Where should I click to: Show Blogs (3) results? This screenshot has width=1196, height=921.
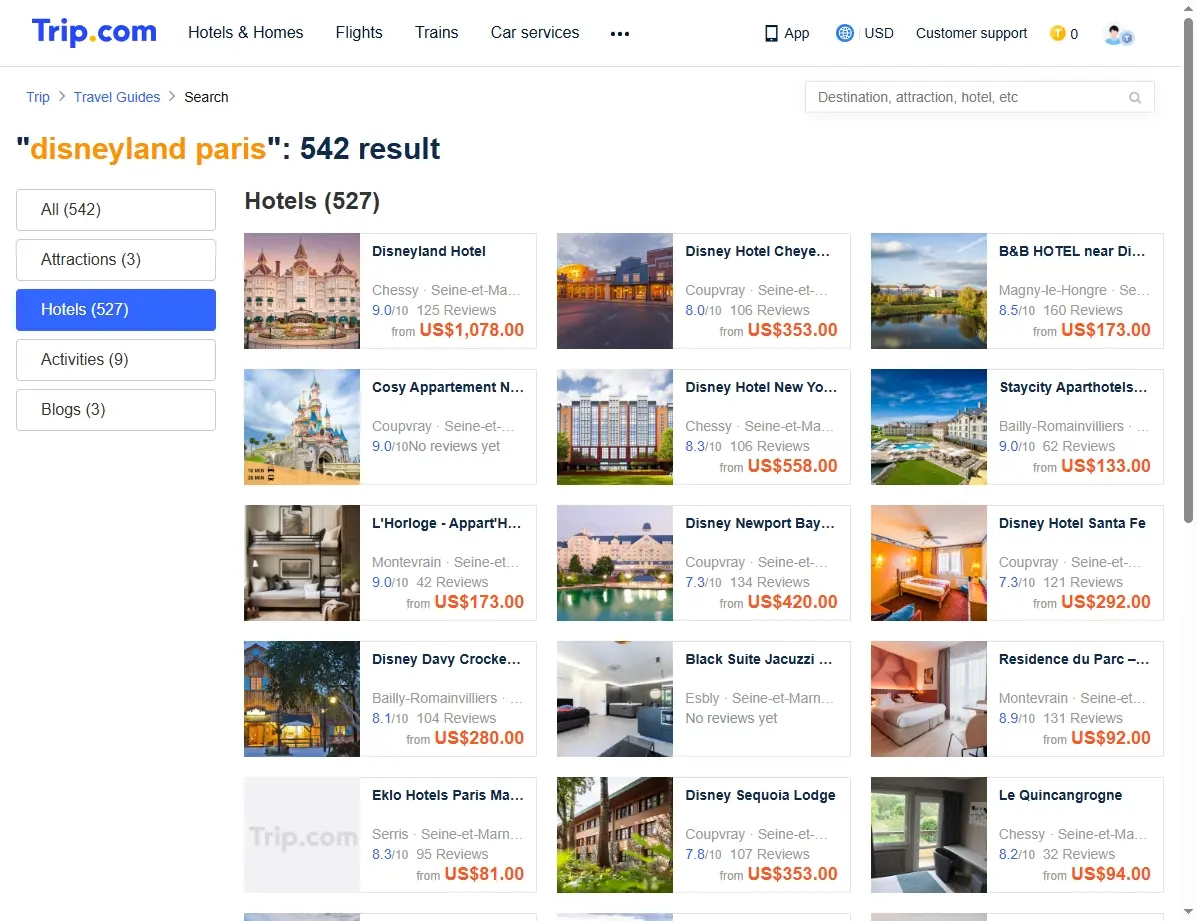click(x=116, y=410)
